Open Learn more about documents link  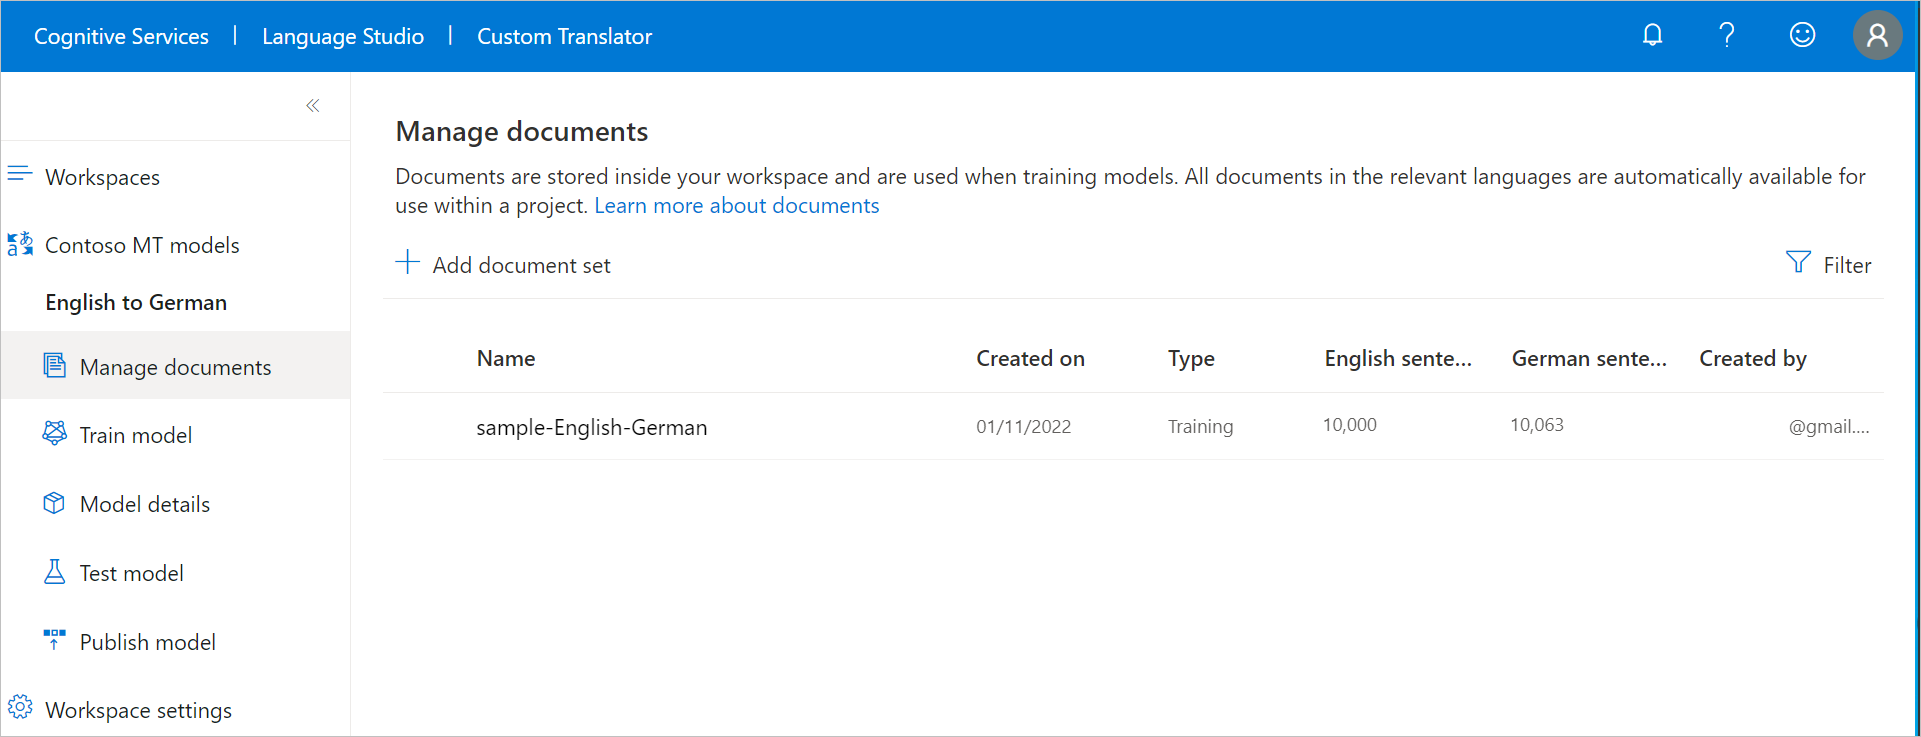pos(737,205)
